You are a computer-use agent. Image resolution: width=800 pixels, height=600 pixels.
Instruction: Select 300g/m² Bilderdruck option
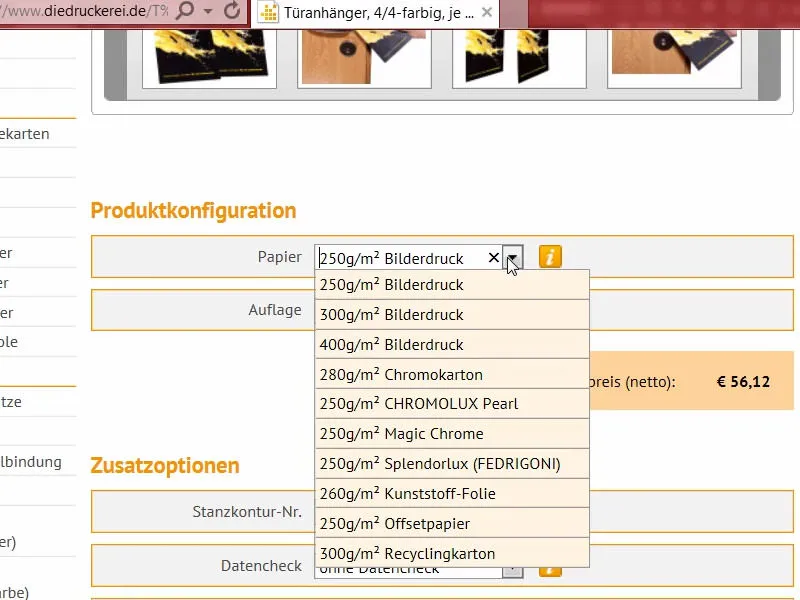point(452,315)
